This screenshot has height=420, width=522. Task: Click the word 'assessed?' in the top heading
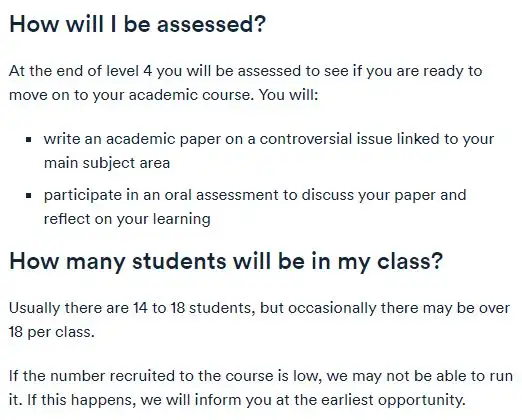click(211, 25)
